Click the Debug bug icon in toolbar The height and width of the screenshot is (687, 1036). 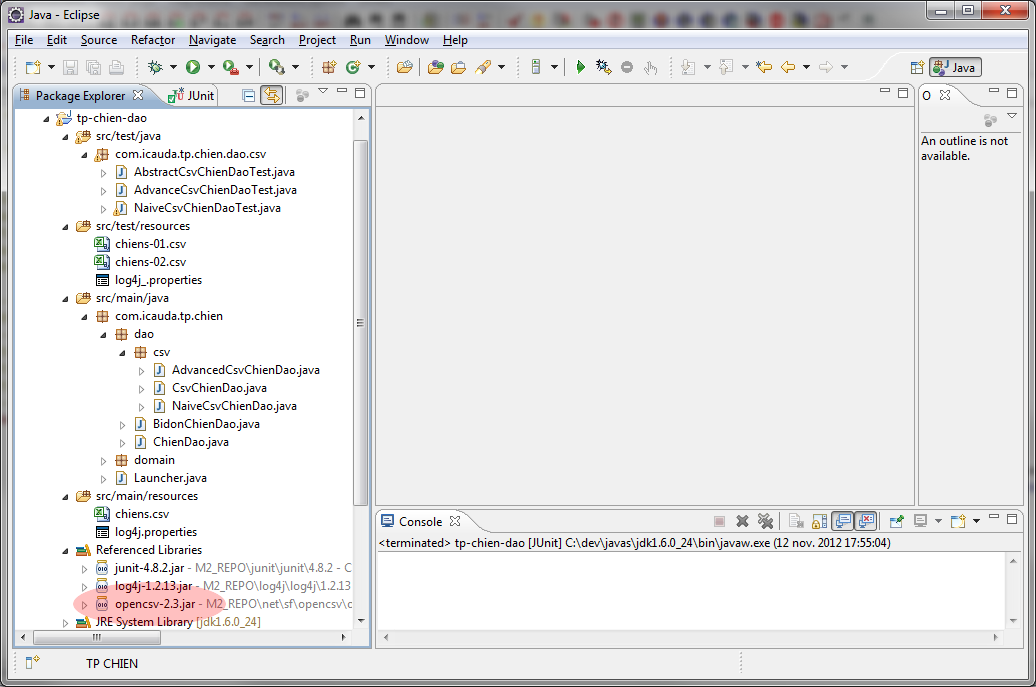pos(154,67)
